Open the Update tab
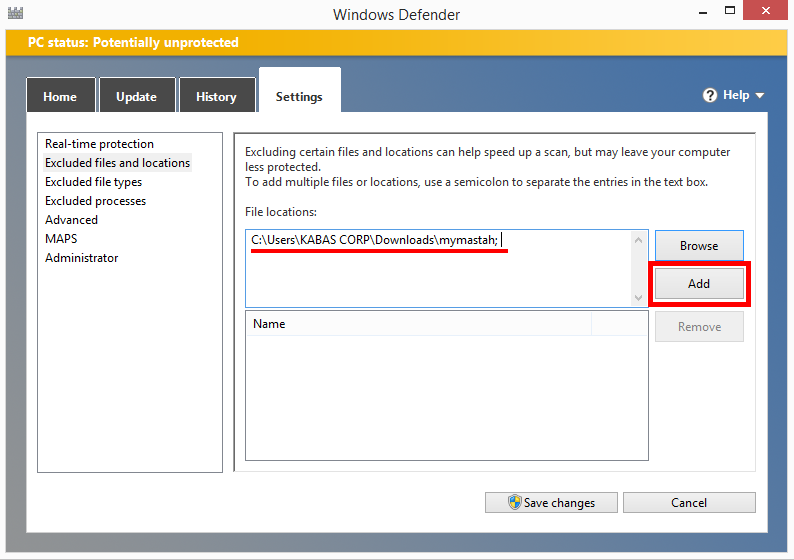 tap(137, 96)
